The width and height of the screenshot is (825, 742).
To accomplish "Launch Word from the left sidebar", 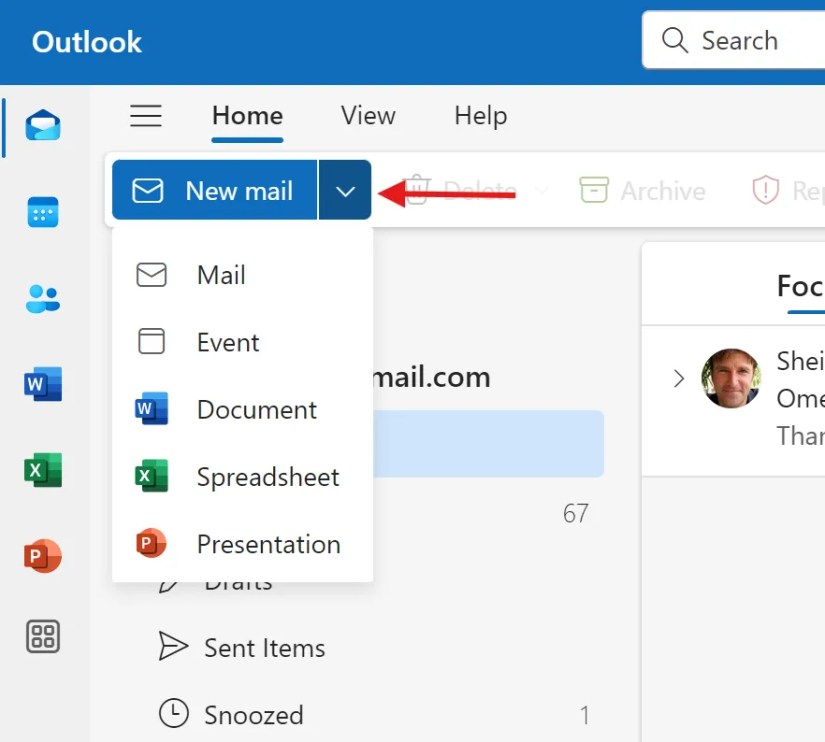I will pyautogui.click(x=43, y=384).
